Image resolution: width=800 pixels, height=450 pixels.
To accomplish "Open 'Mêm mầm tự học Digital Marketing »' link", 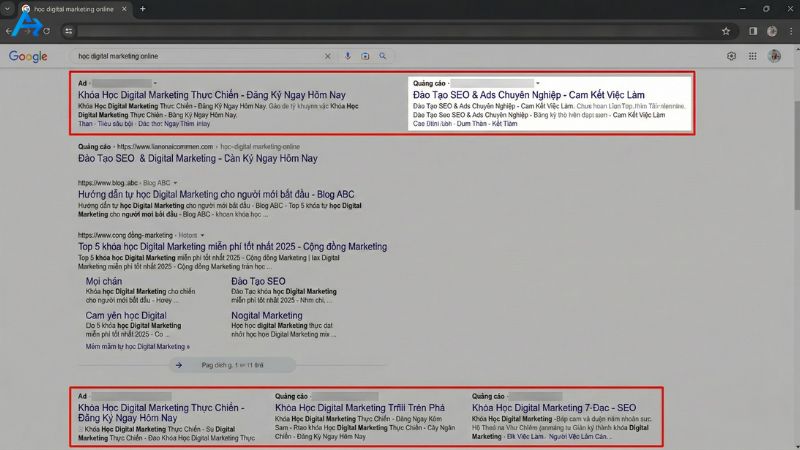I will coord(138,346).
